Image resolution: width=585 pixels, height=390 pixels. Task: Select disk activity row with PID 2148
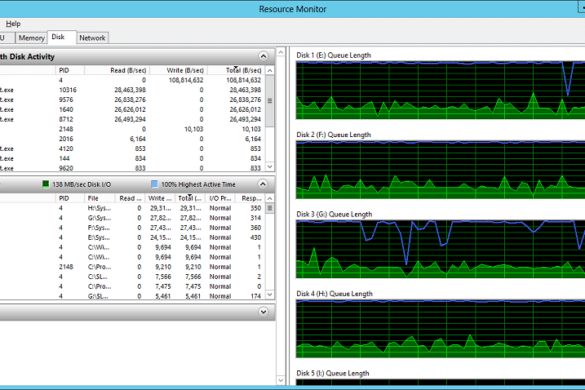132,267
